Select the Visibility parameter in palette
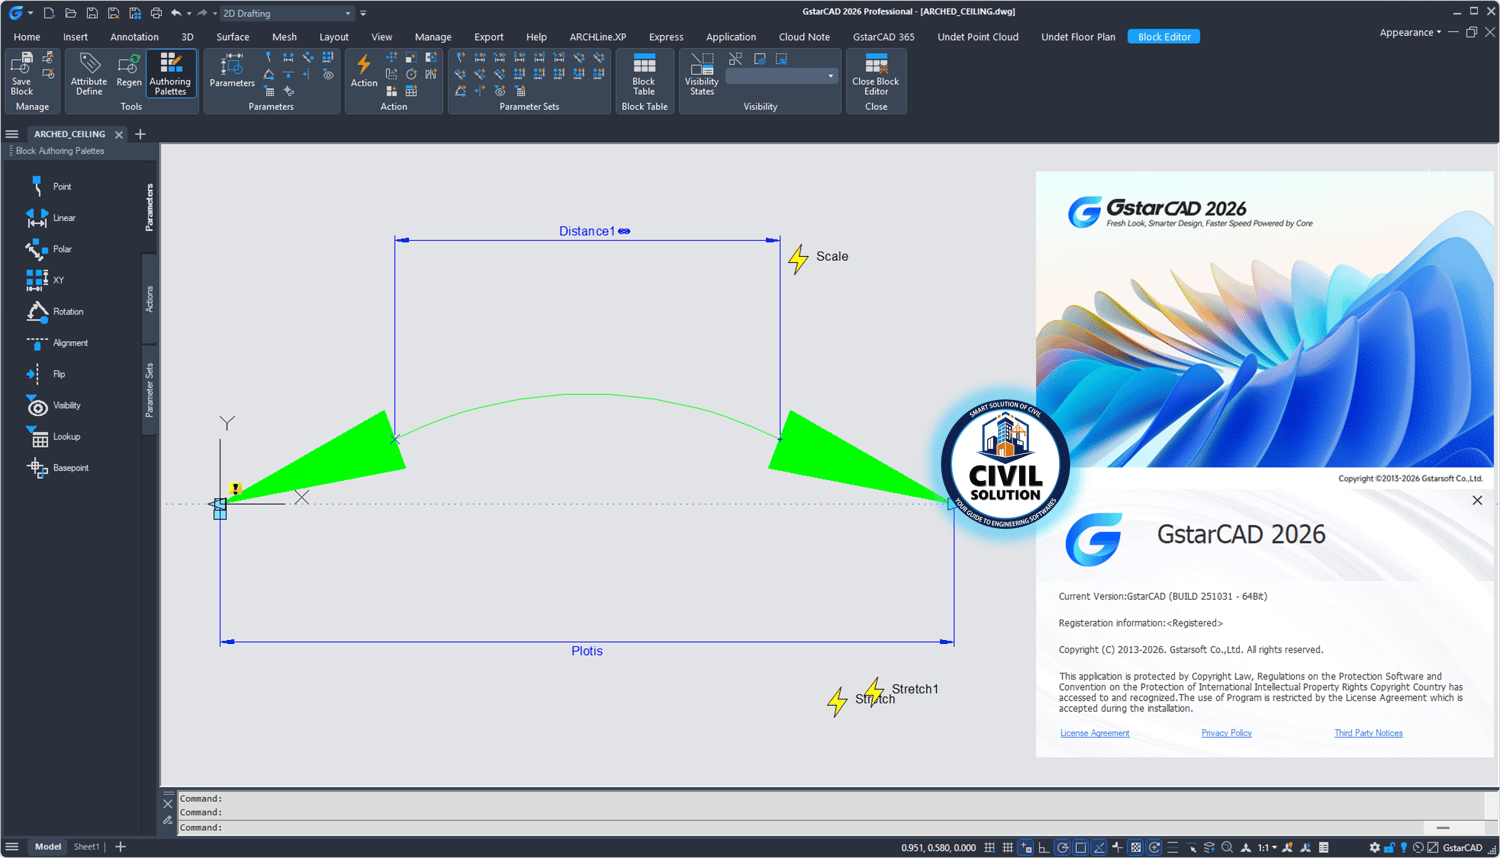The width and height of the screenshot is (1500, 858). 54,405
